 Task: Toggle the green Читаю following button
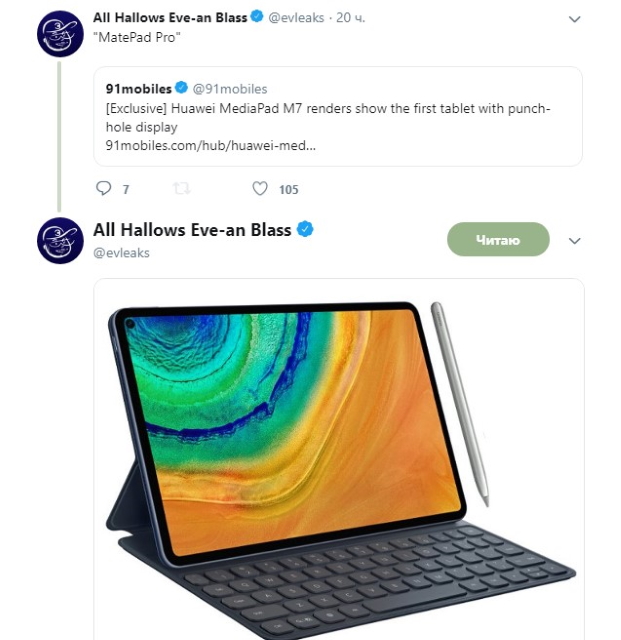click(498, 240)
